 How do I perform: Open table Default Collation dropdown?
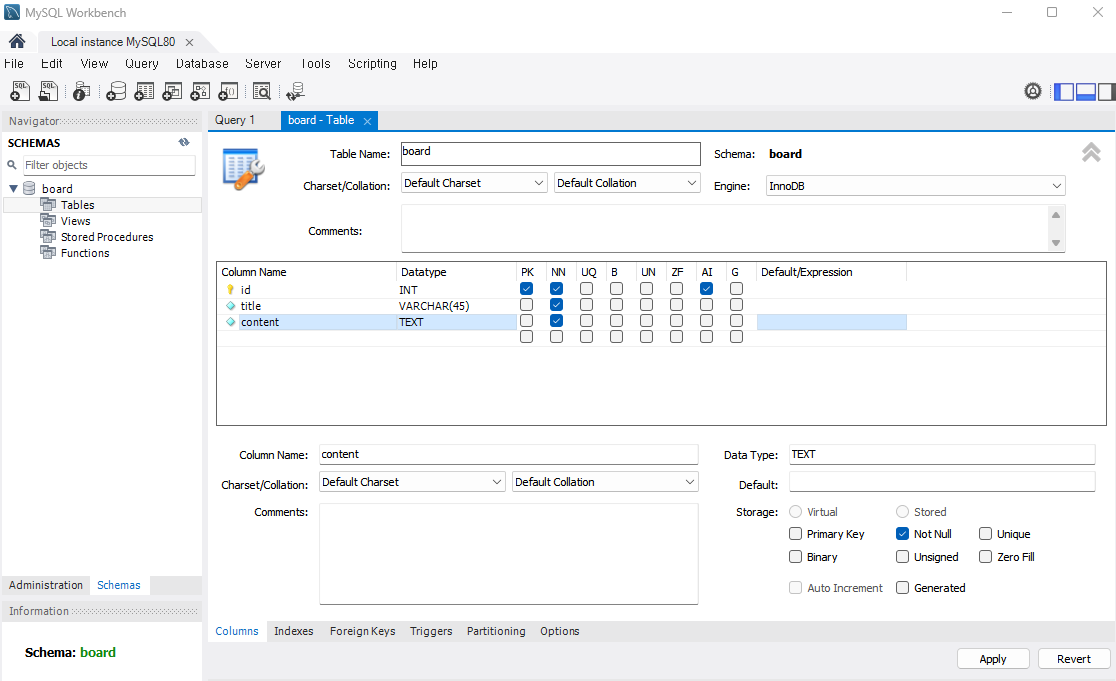click(x=627, y=183)
